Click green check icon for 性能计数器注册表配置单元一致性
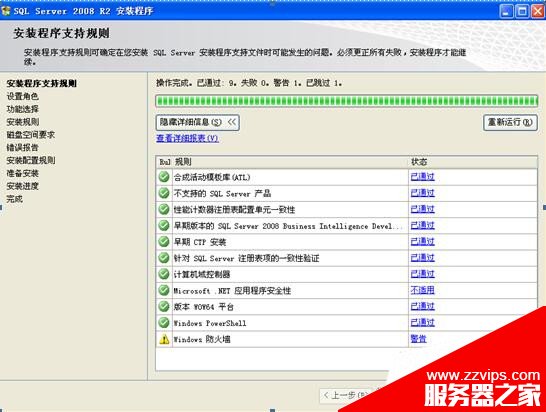Viewport: 546px width, 412px height. pyautogui.click(x=164, y=209)
